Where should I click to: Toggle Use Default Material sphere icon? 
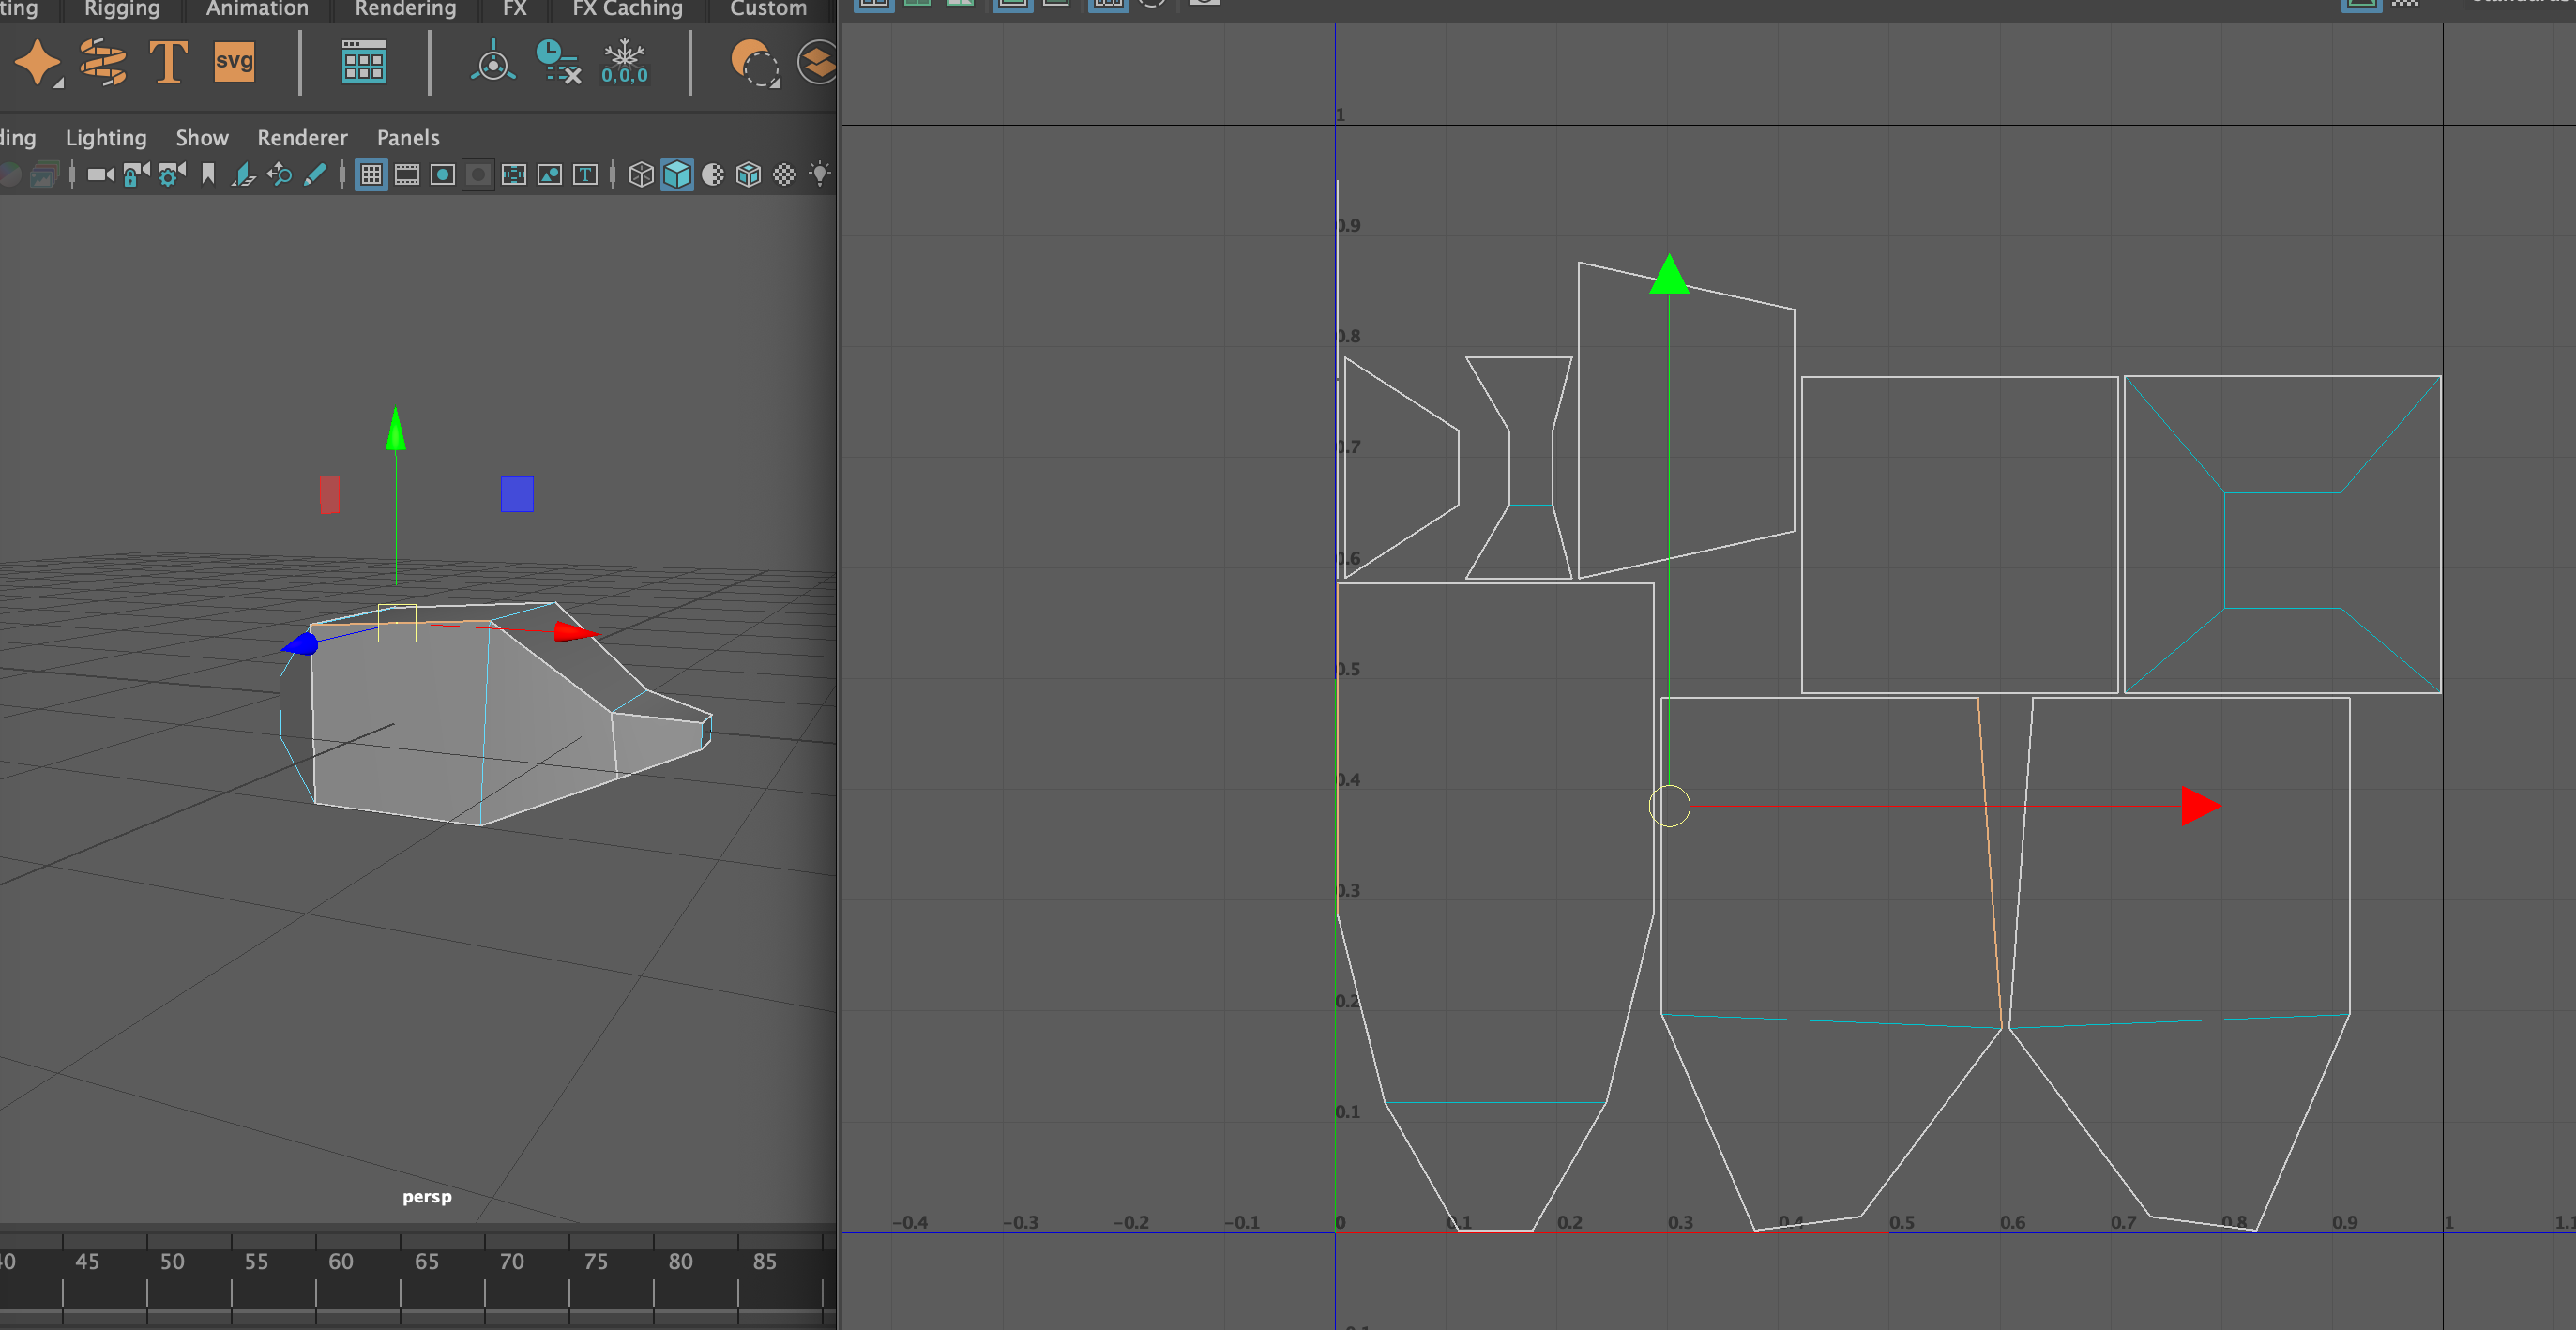[x=713, y=175]
